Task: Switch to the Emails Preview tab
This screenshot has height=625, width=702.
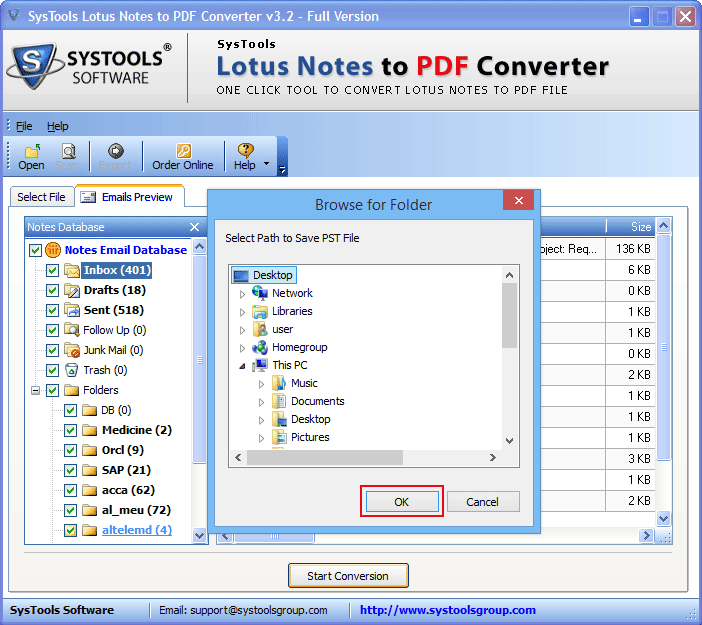Action: [130, 197]
